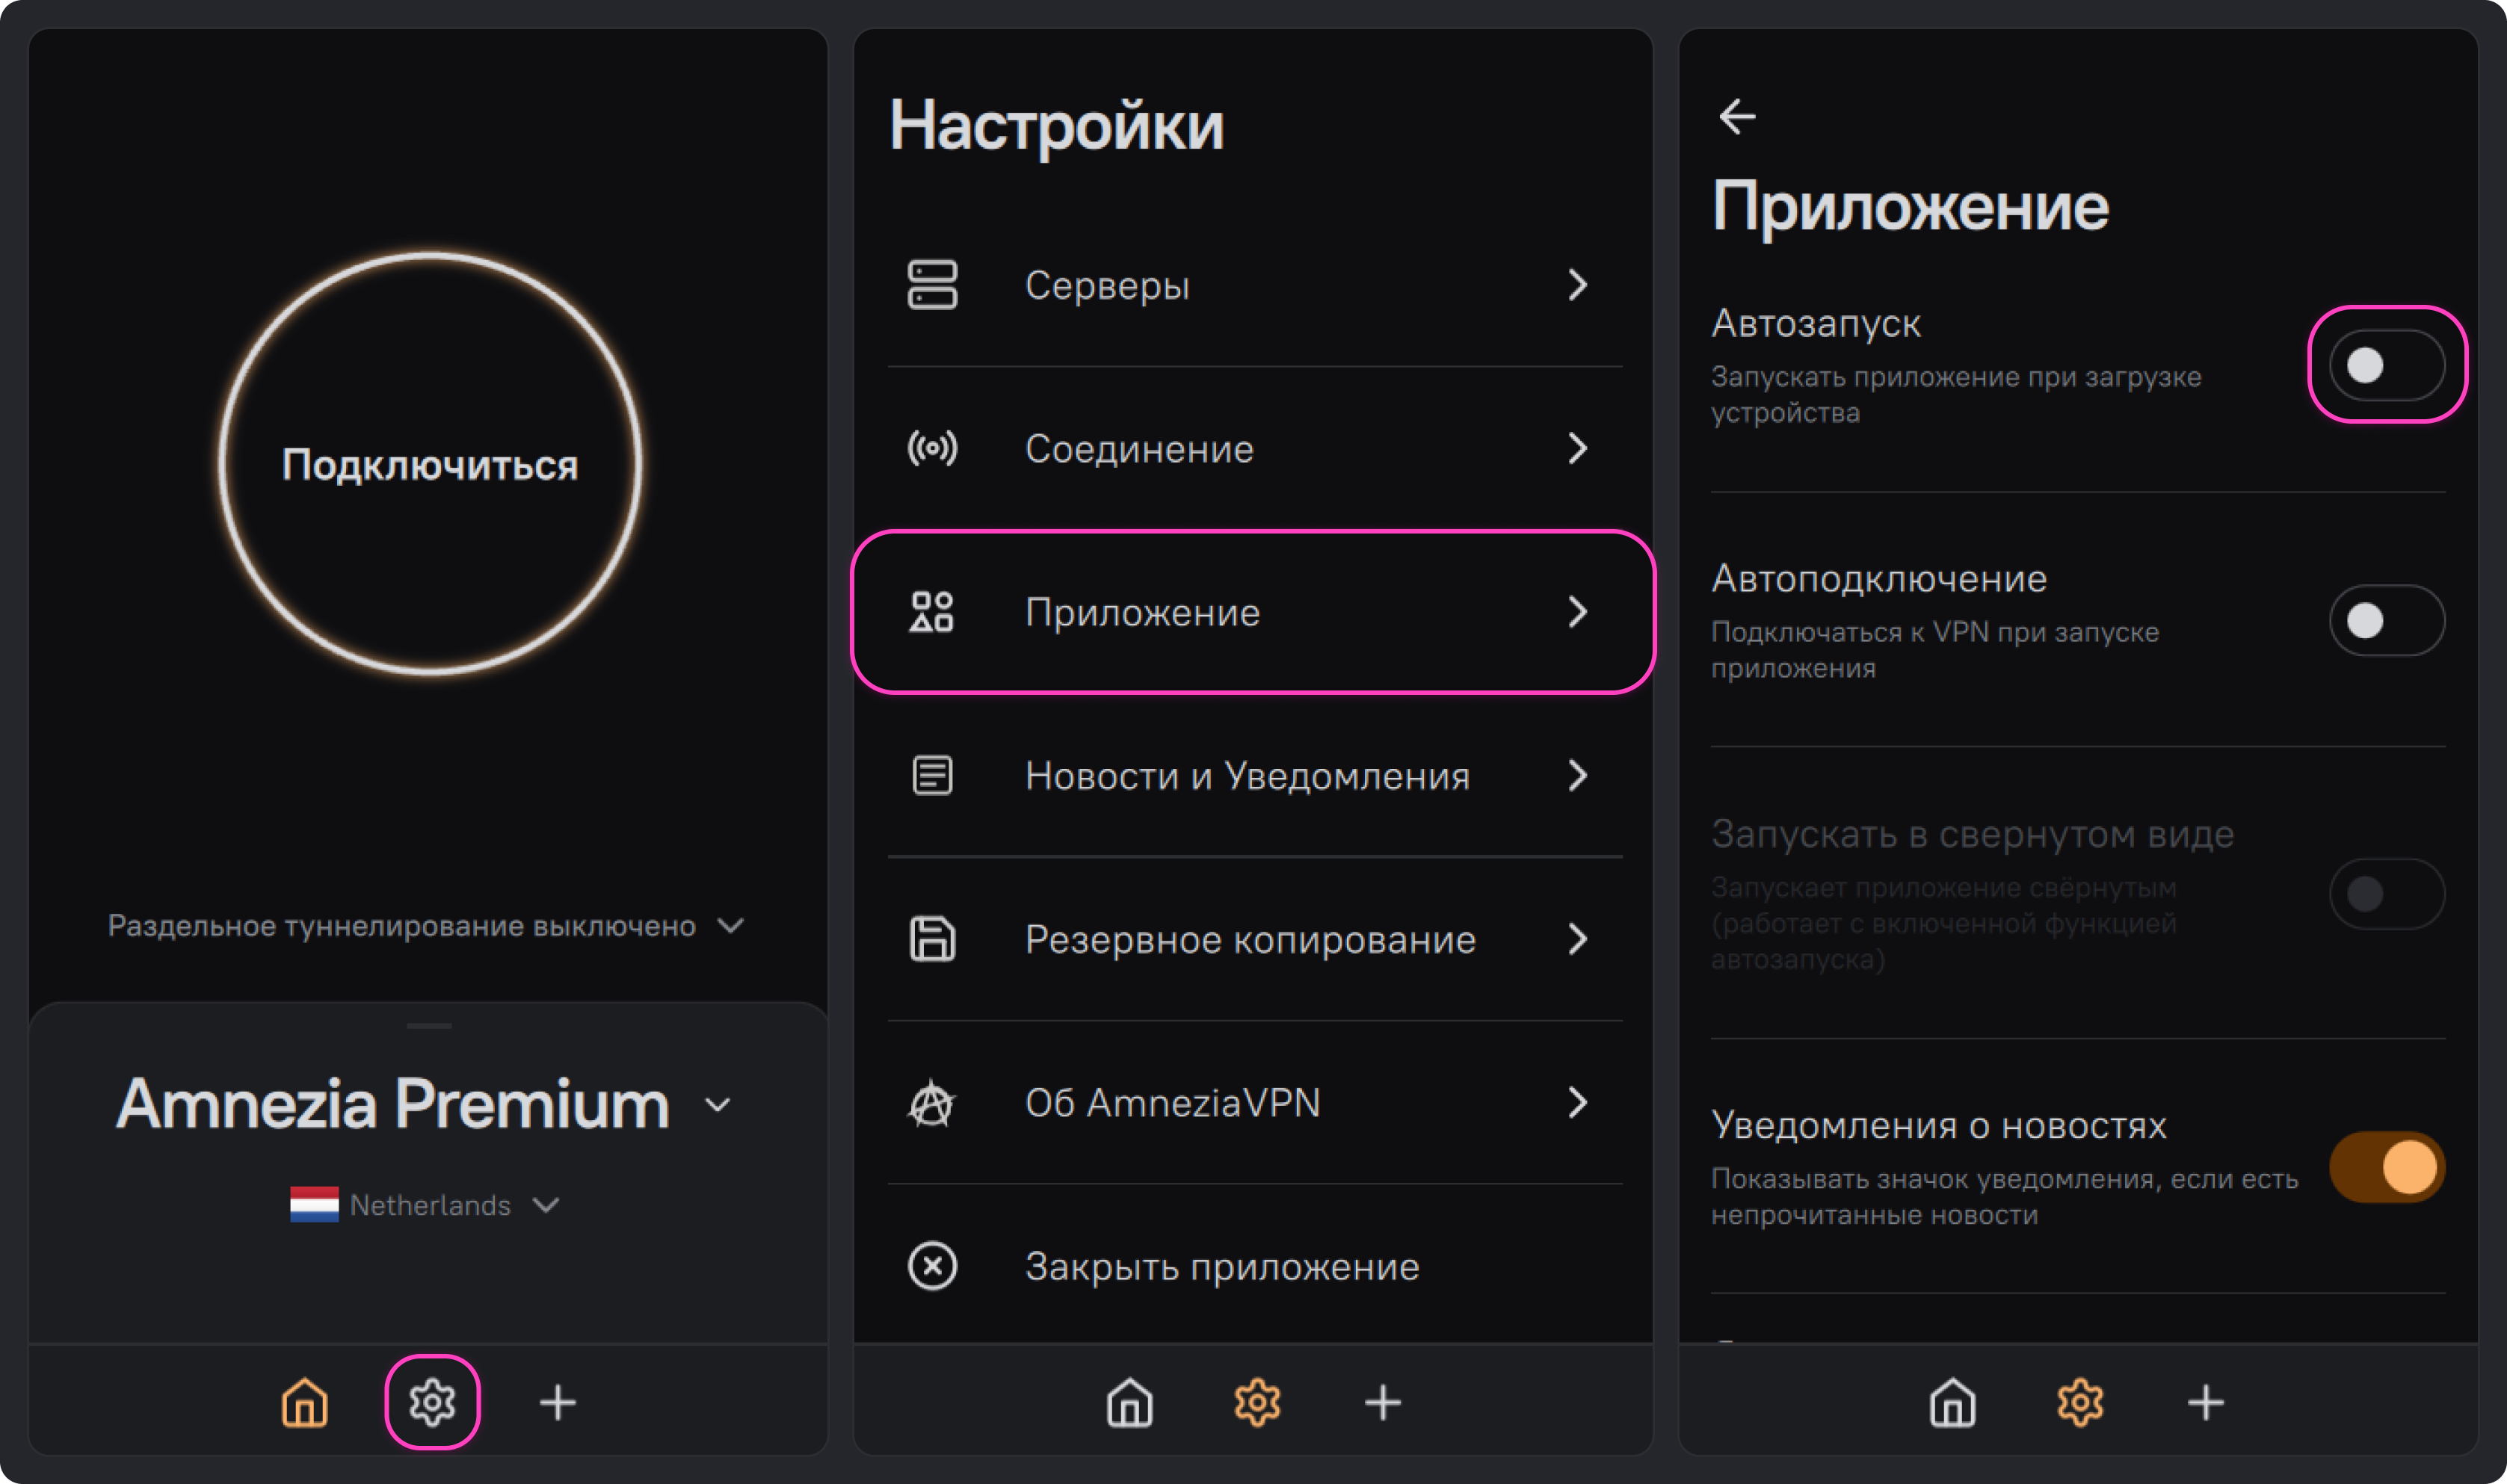Open settings gear on the connect screen
This screenshot has width=2507, height=1484.
pos(432,1402)
